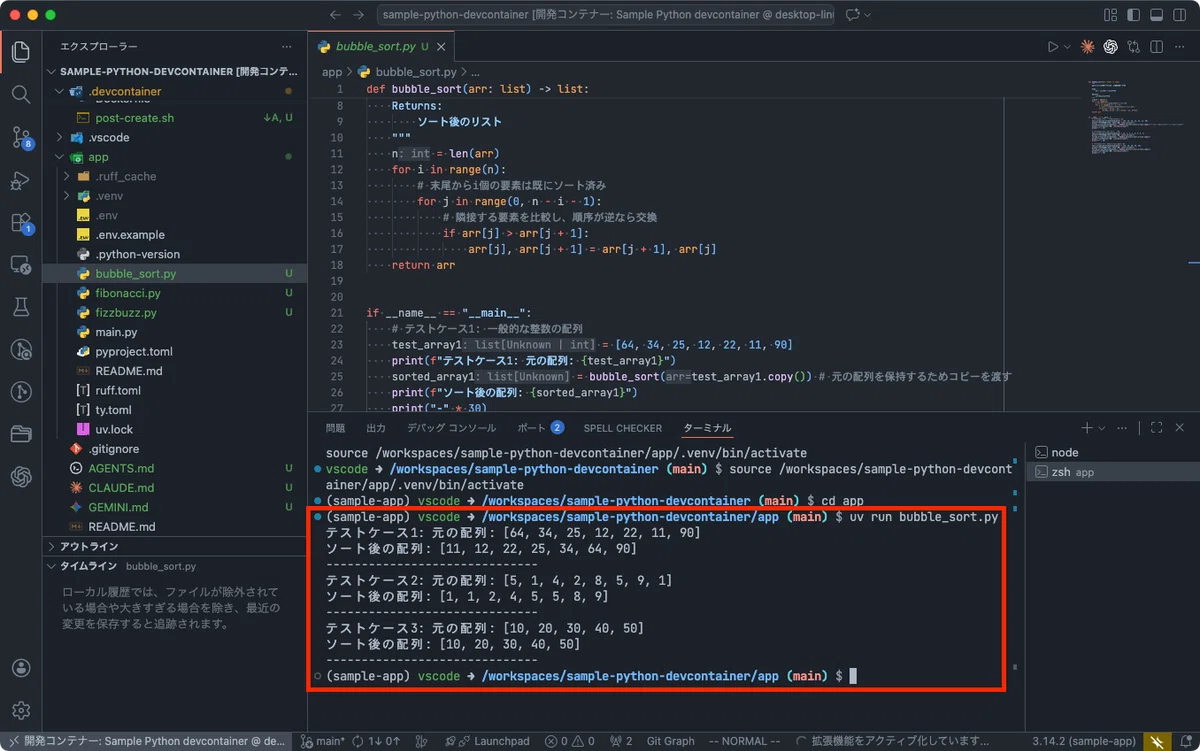1200x751 pixels.
Task: Click the 開発コンテナー remote indicator in status bar
Action: (144, 741)
